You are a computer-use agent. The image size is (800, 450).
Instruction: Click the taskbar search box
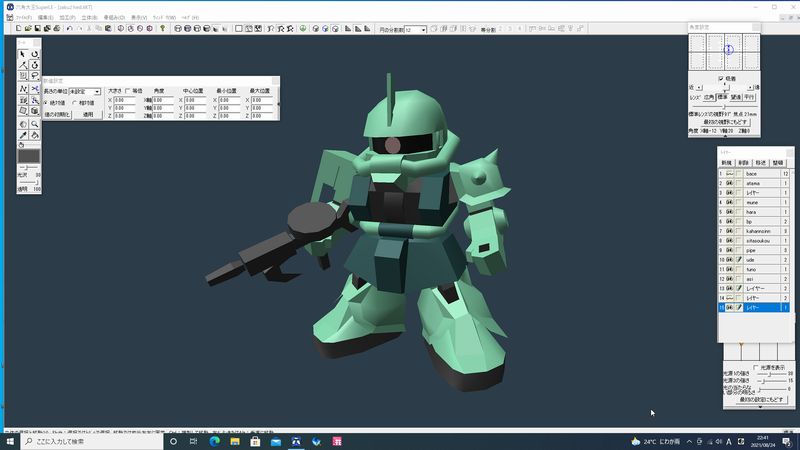tap(92, 441)
